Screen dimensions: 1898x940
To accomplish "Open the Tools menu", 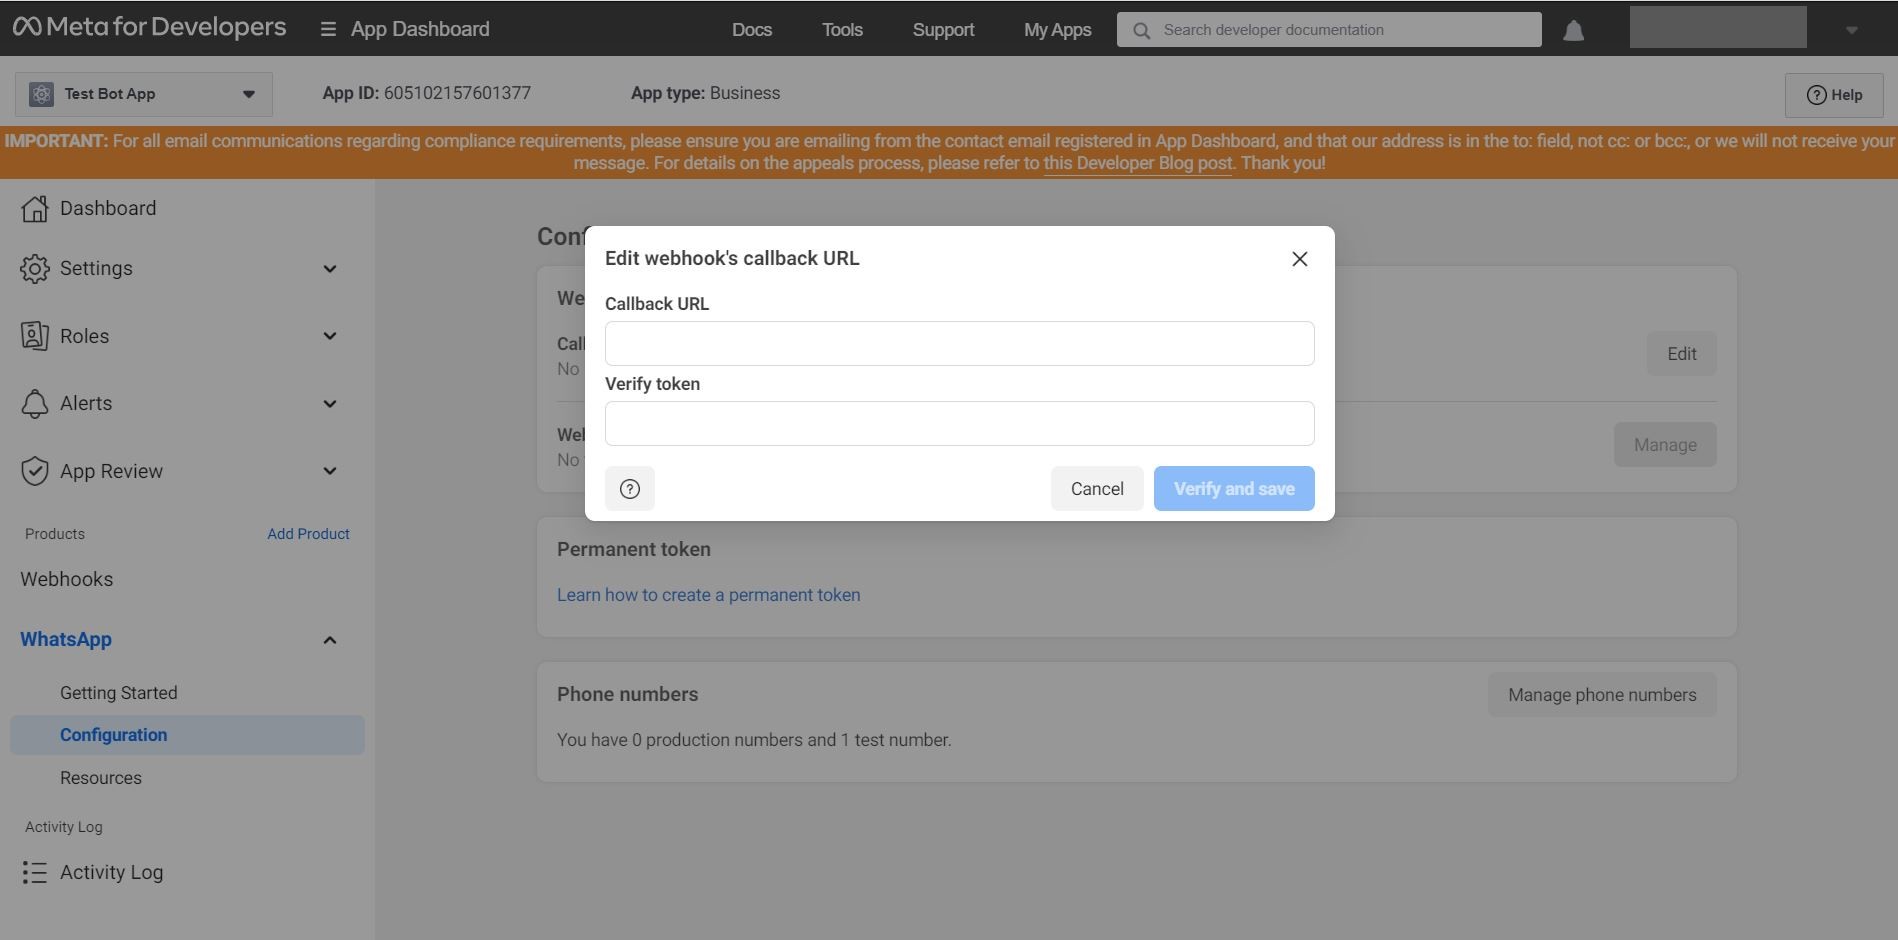I will pyautogui.click(x=842, y=30).
